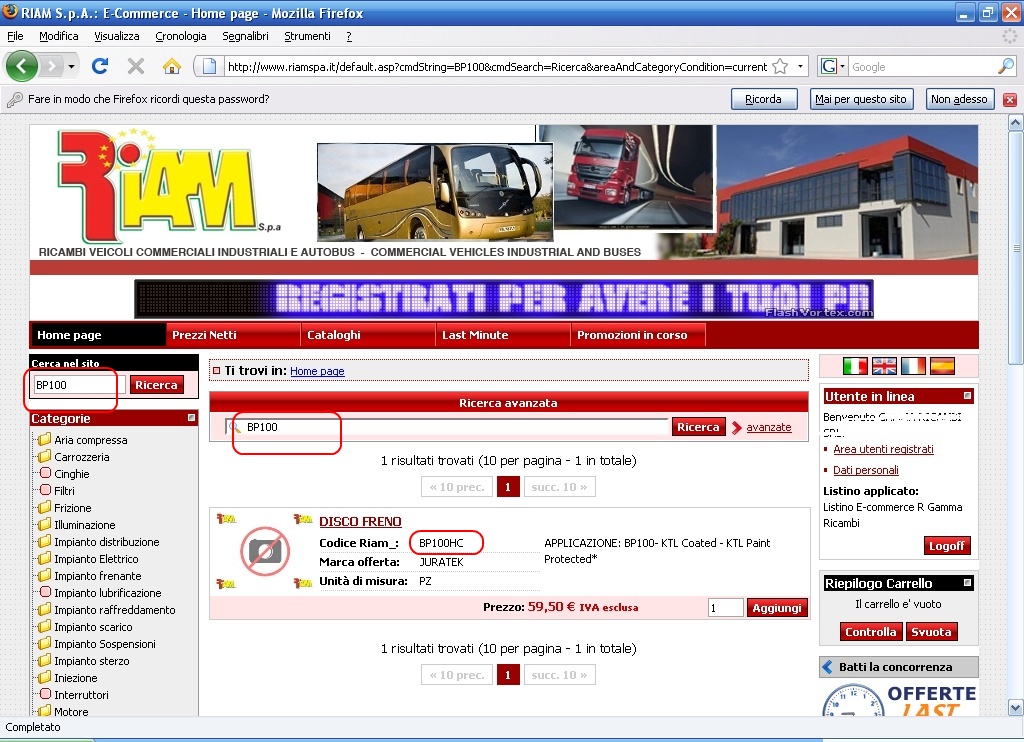Collapse the Utente in linea panel
1024x742 pixels.
[967, 396]
